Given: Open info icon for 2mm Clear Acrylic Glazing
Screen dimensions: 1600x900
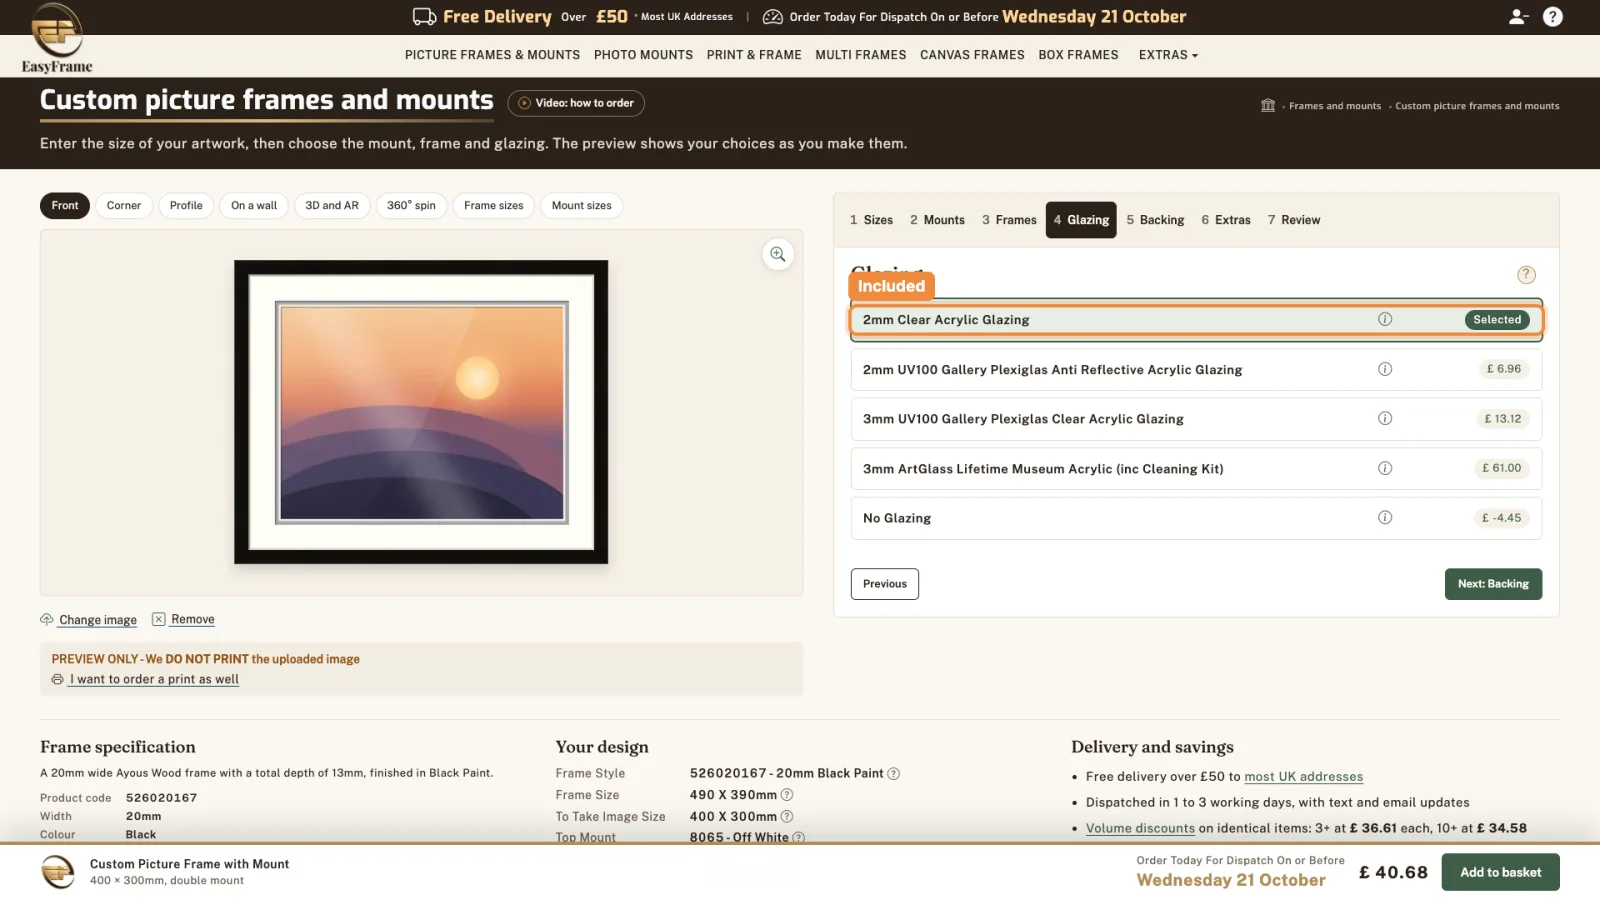Looking at the screenshot, I should (x=1385, y=319).
